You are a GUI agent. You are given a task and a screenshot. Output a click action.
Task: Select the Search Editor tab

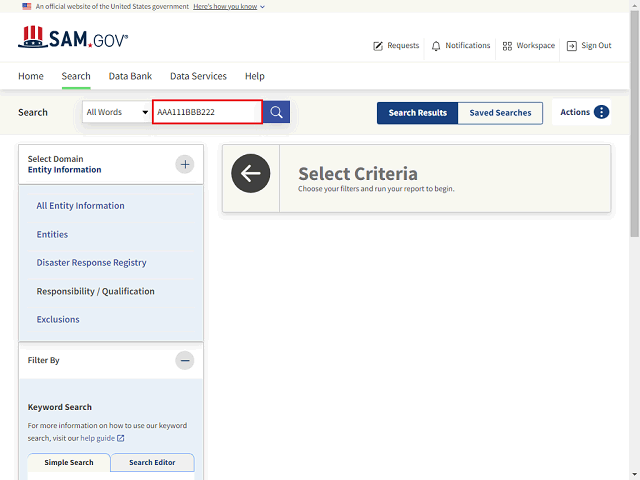152,462
